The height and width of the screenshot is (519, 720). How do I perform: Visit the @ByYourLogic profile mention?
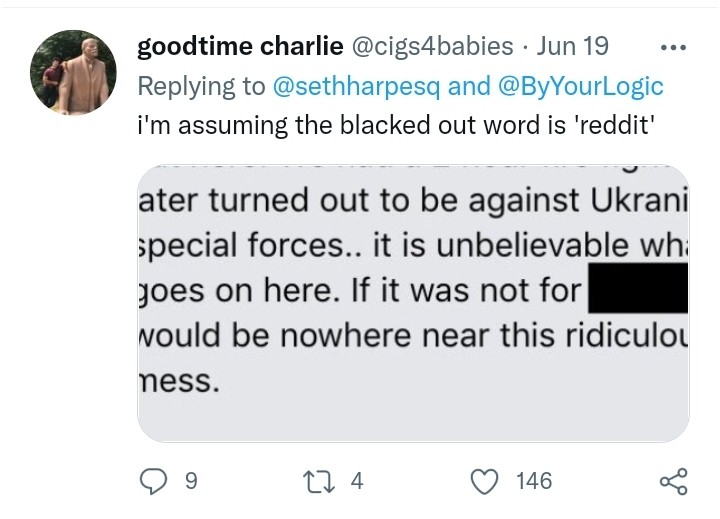(580, 87)
